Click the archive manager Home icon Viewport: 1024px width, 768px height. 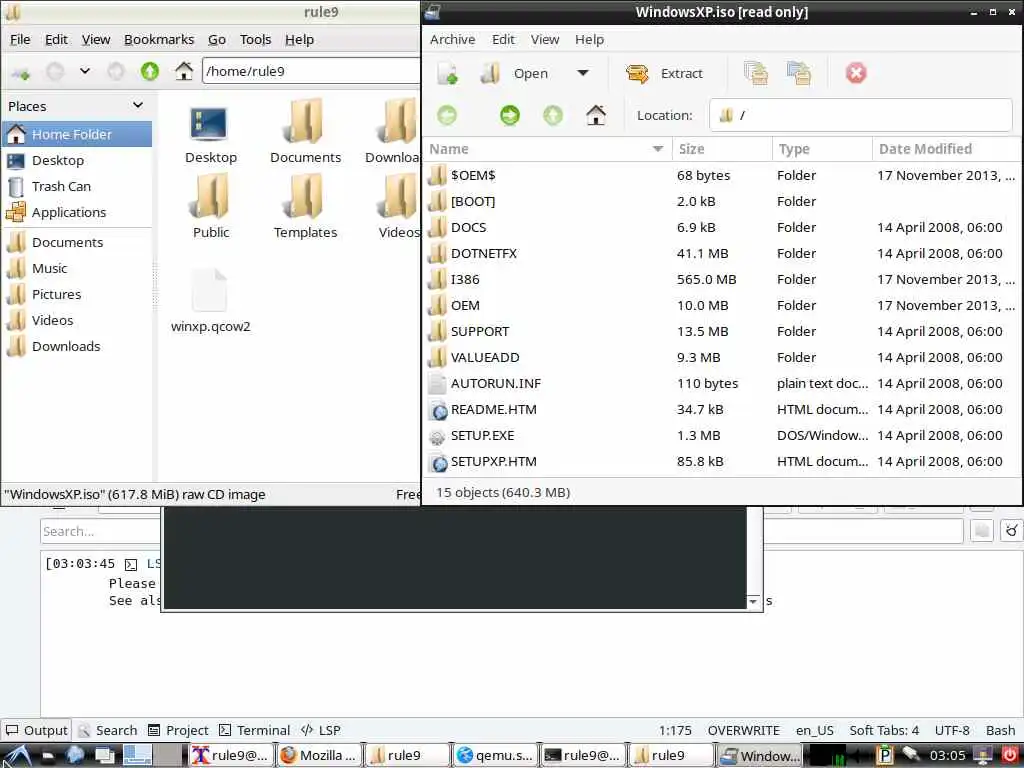pos(596,116)
